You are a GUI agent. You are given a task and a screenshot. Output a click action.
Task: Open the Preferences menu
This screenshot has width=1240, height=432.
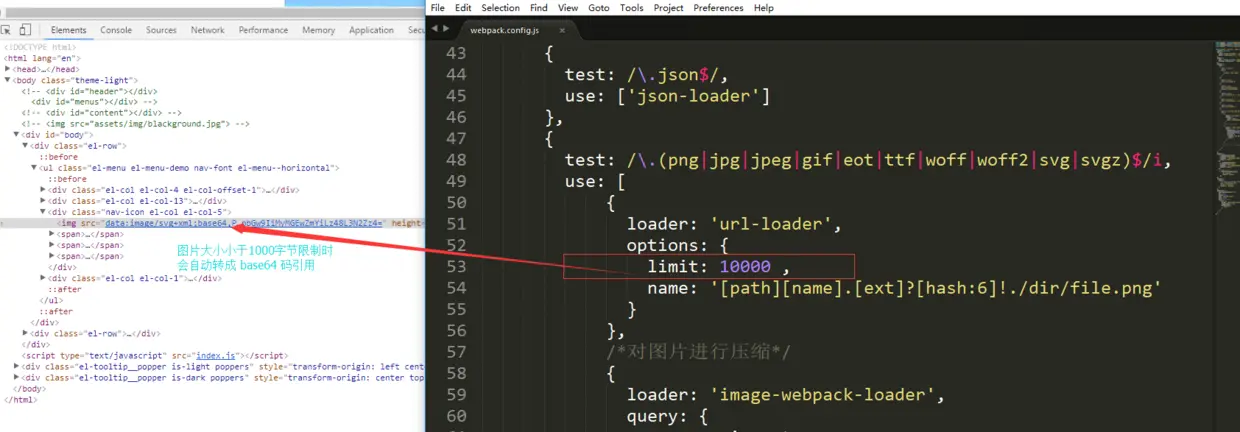click(x=719, y=8)
